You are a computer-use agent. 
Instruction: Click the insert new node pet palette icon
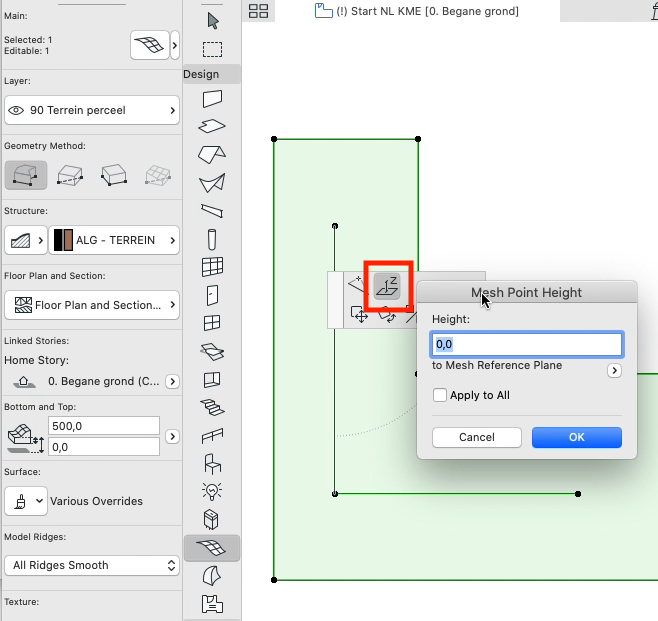coord(357,284)
